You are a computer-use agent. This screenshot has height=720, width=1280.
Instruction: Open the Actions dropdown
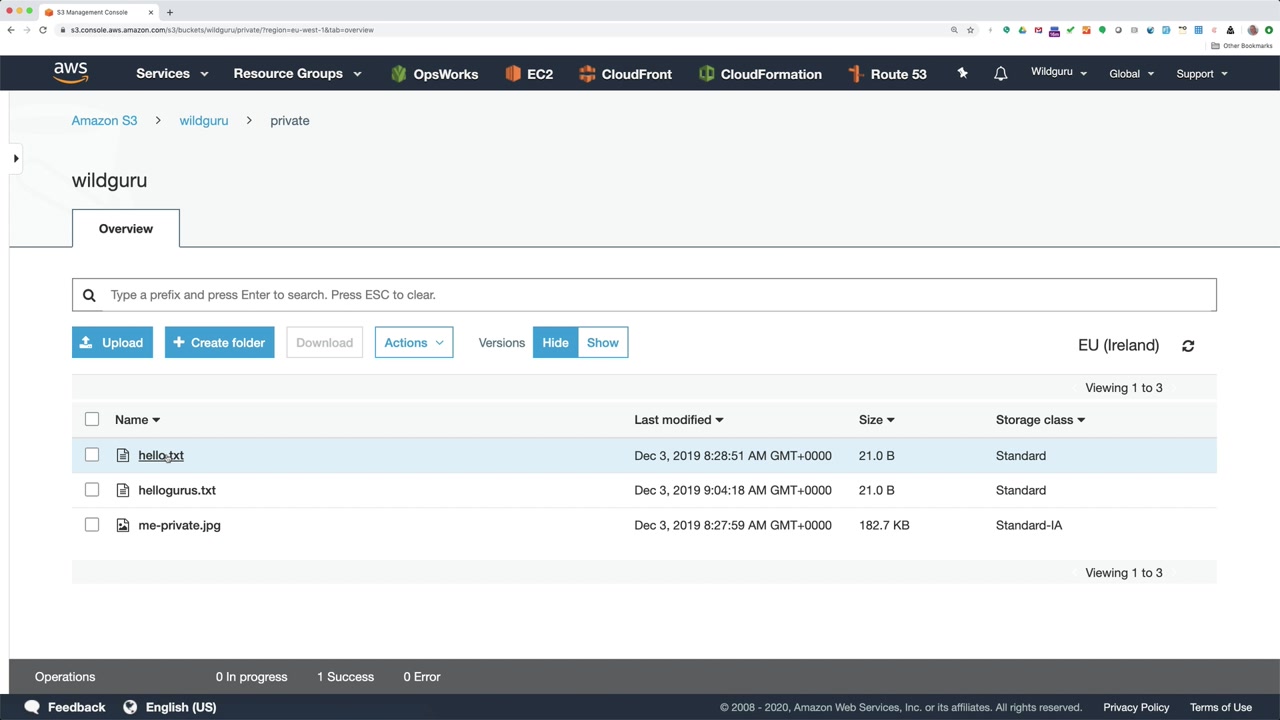click(414, 343)
